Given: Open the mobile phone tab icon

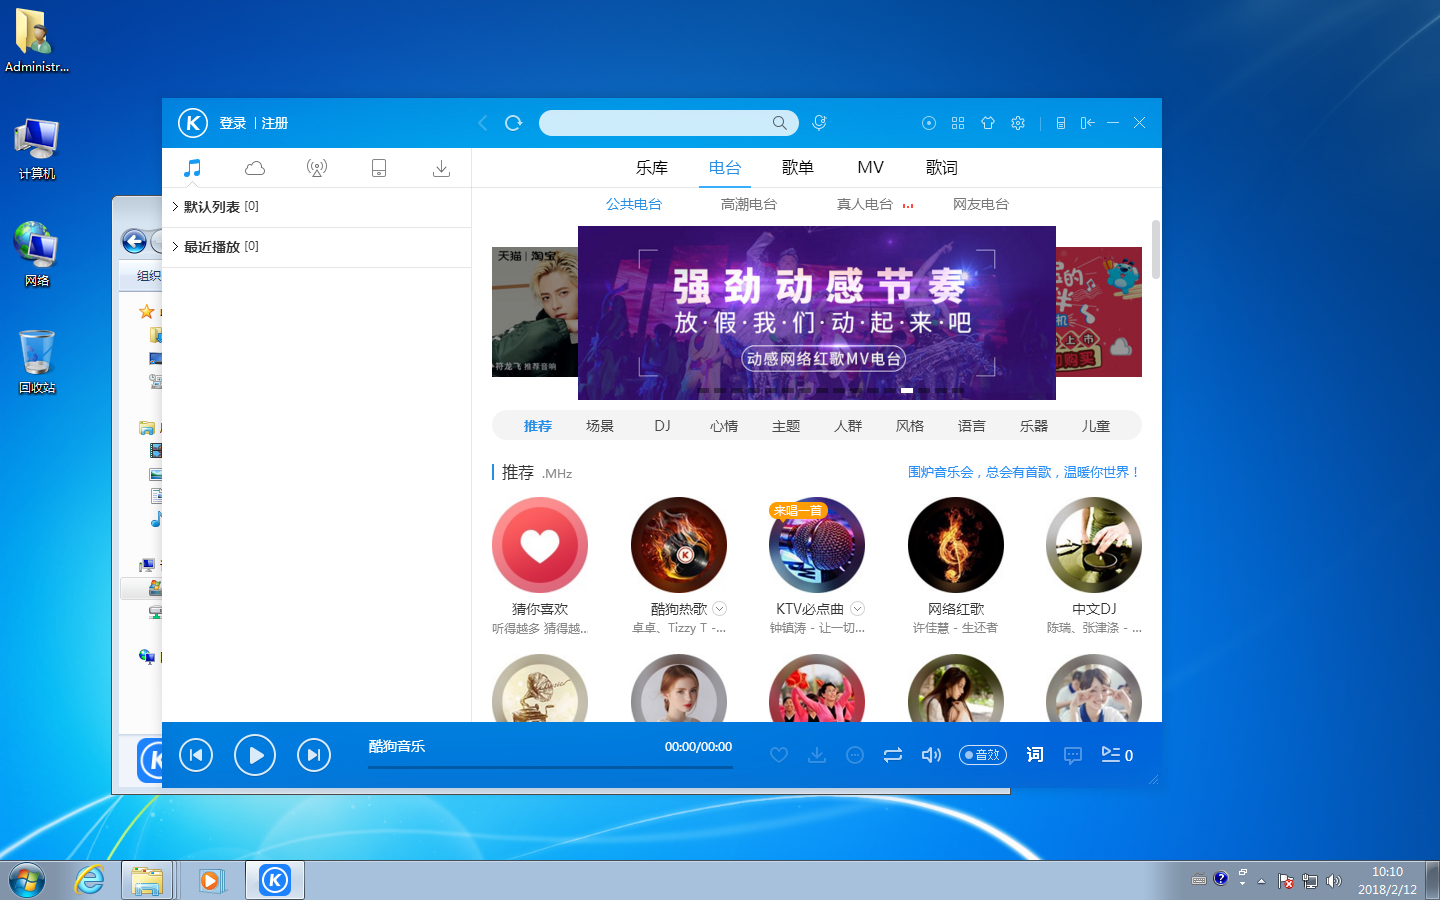Looking at the screenshot, I should (x=379, y=168).
